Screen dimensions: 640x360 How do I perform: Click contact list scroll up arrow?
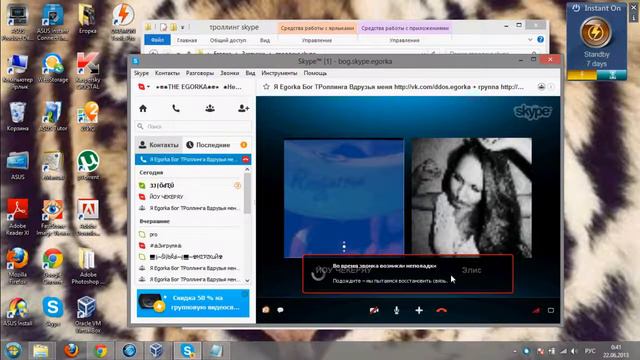pos(247,169)
